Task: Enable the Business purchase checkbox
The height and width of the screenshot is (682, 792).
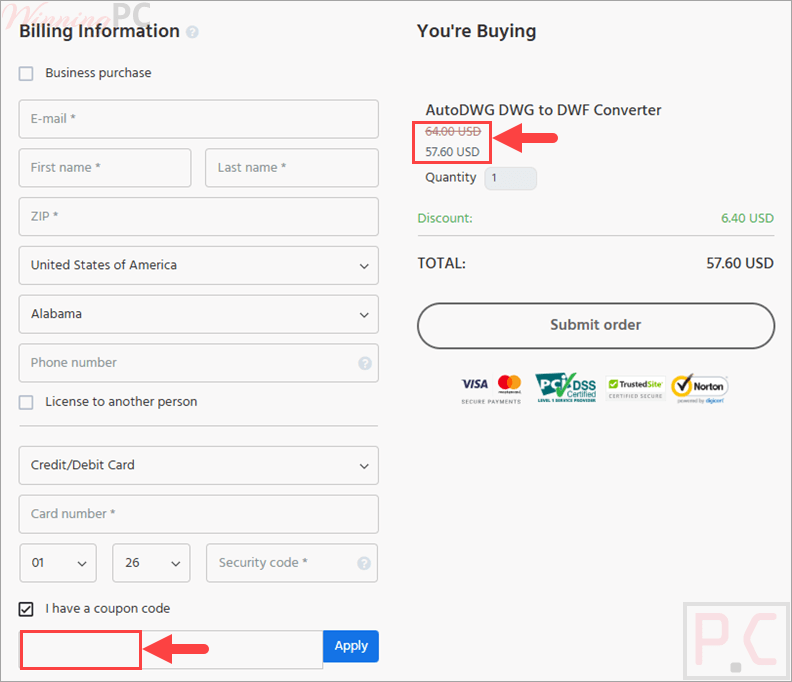Action: (x=26, y=74)
